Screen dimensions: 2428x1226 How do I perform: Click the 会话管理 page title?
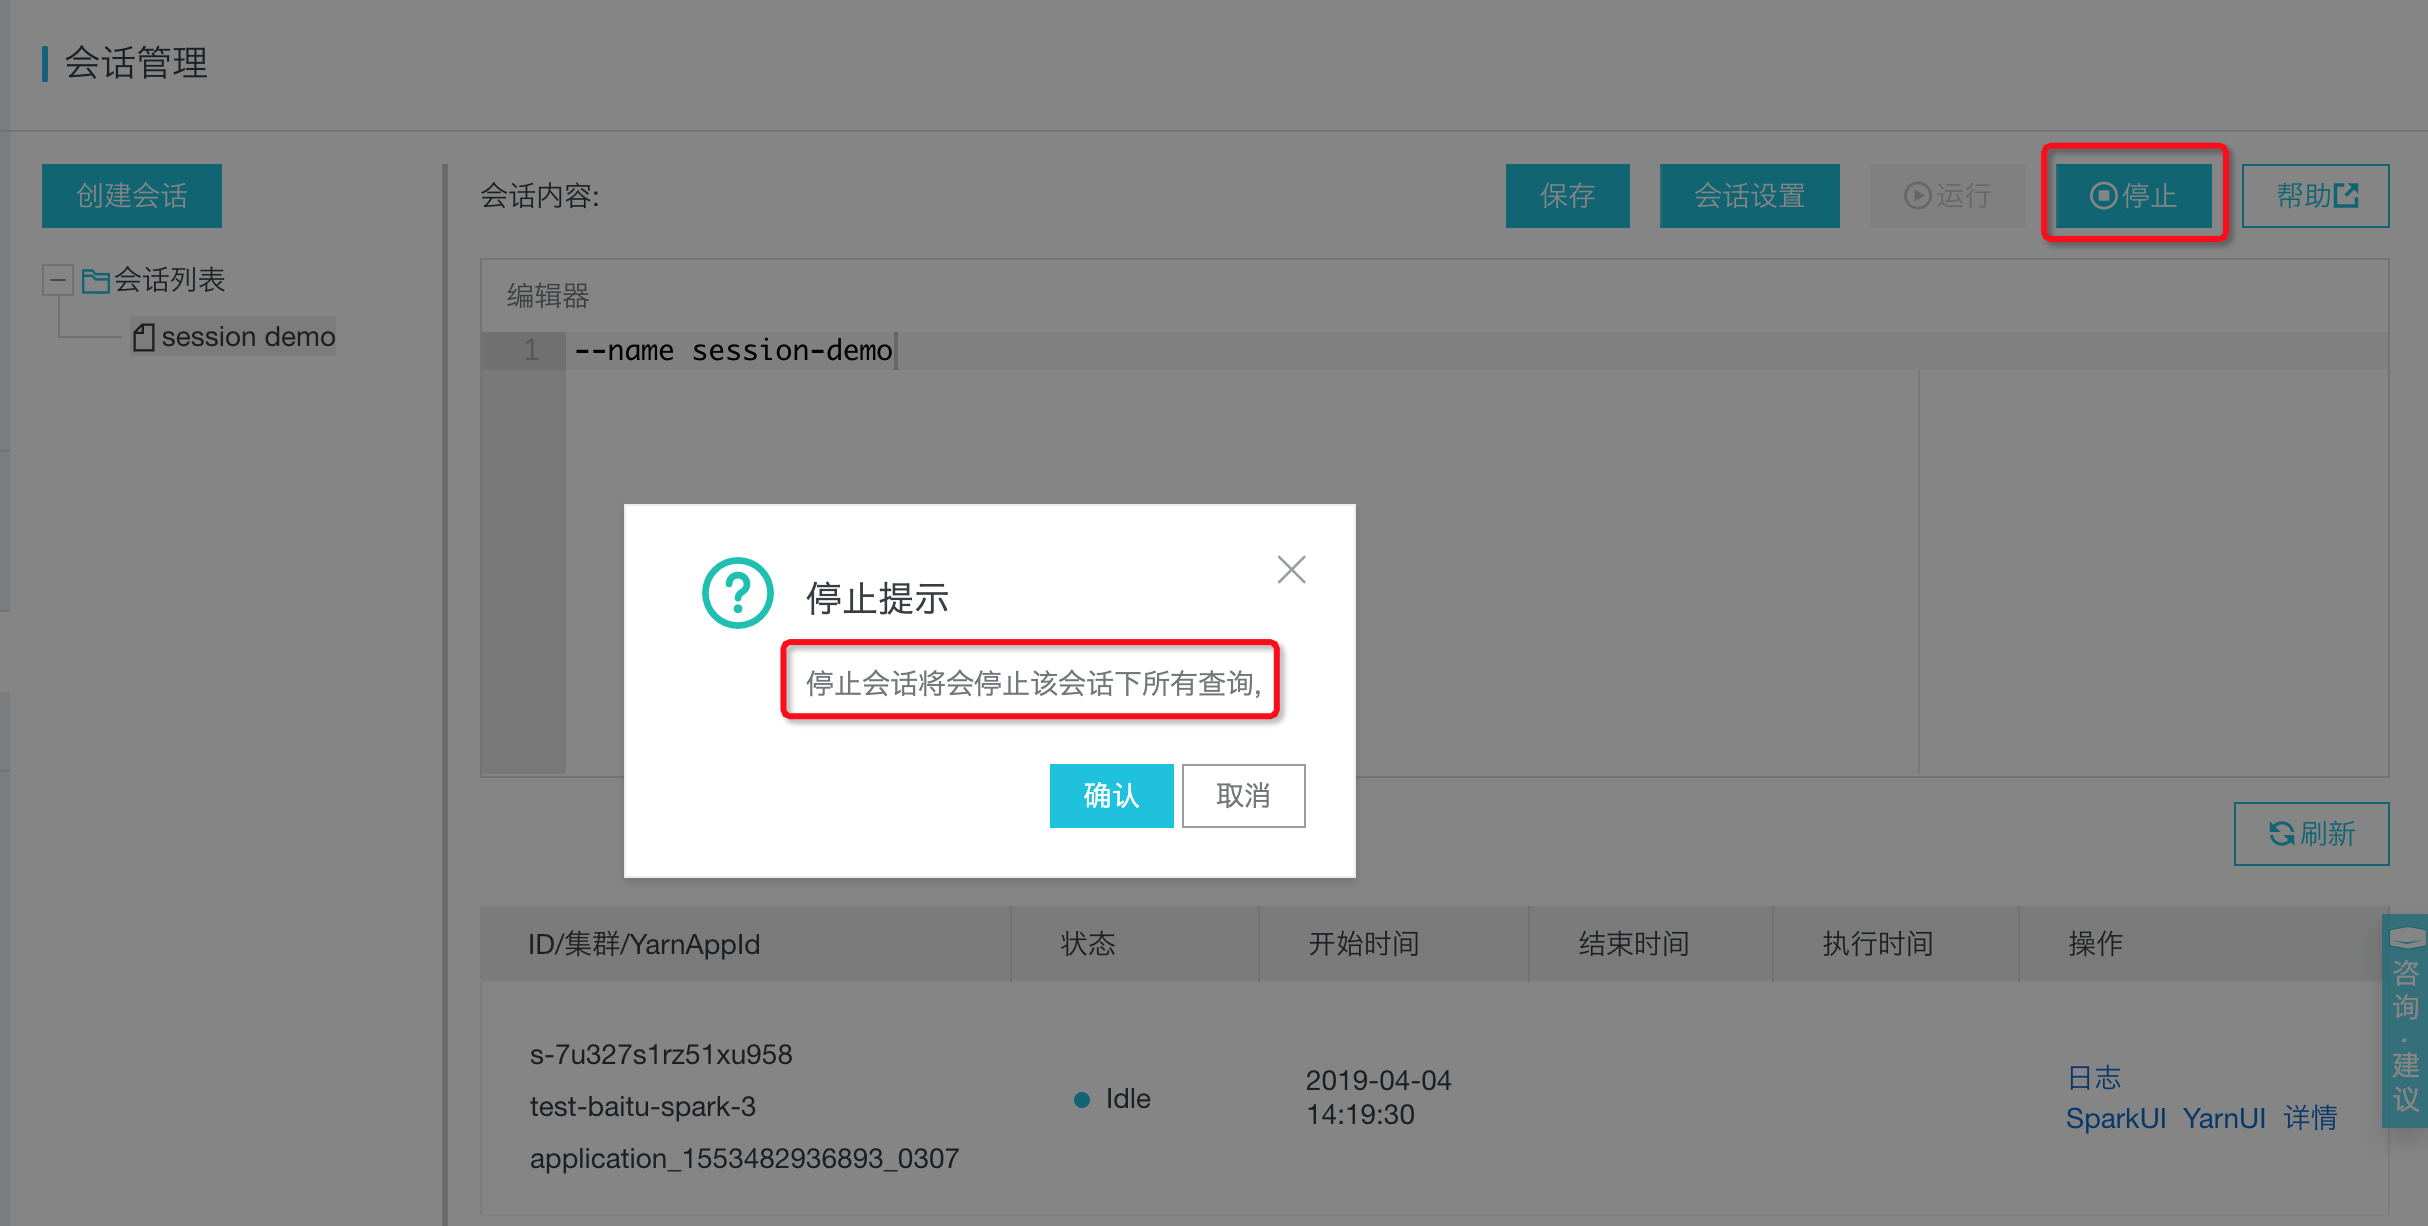136,63
